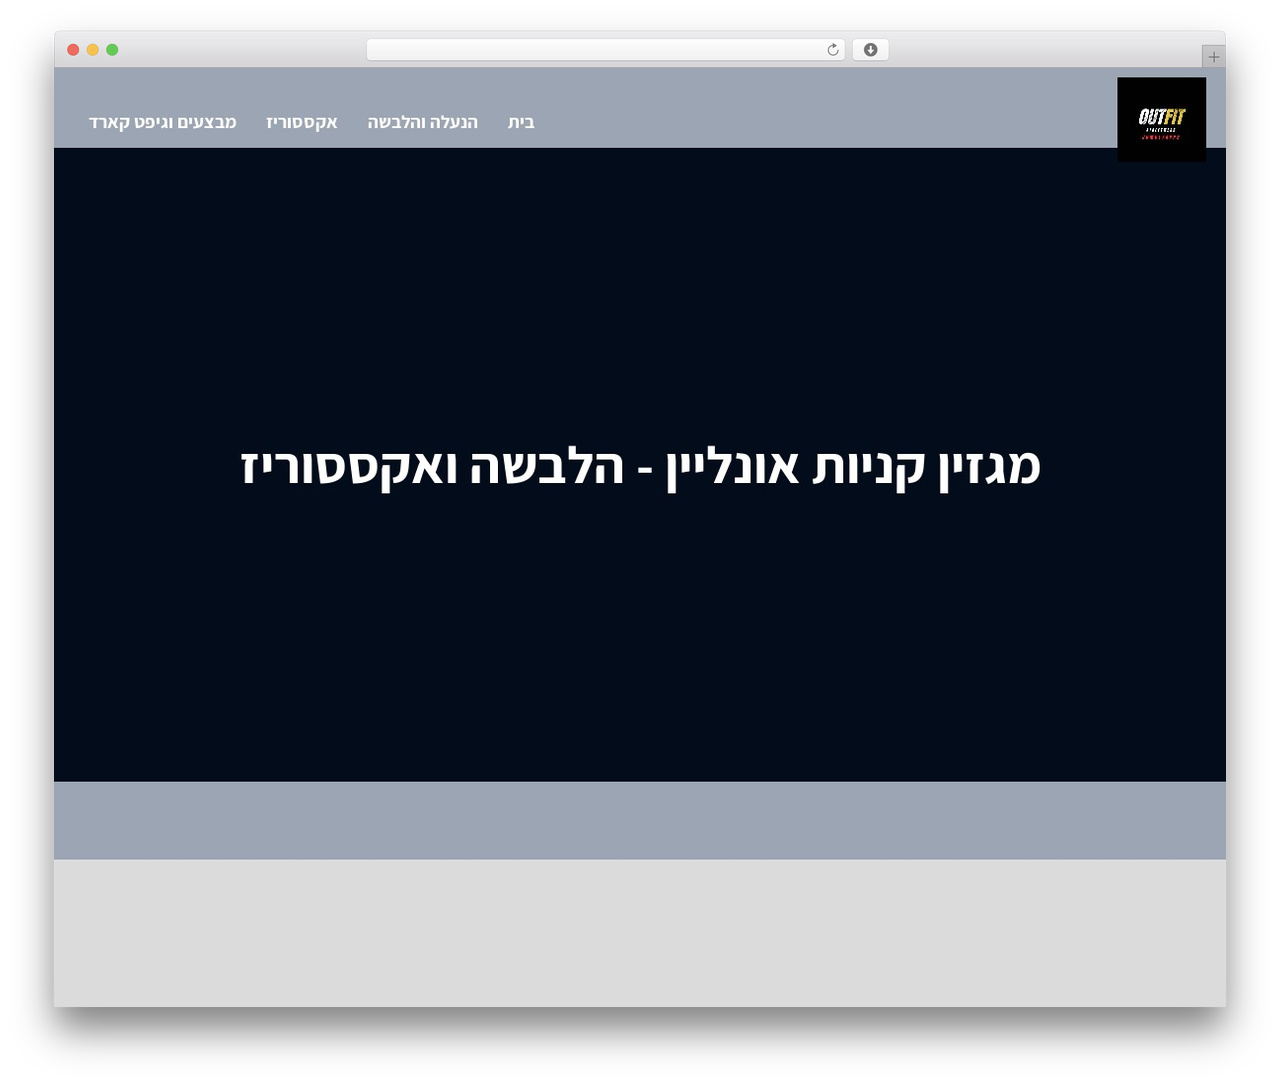Screen dimensions: 1280x1084
Task: Minimize the window with the yellow button
Action: 93,50
